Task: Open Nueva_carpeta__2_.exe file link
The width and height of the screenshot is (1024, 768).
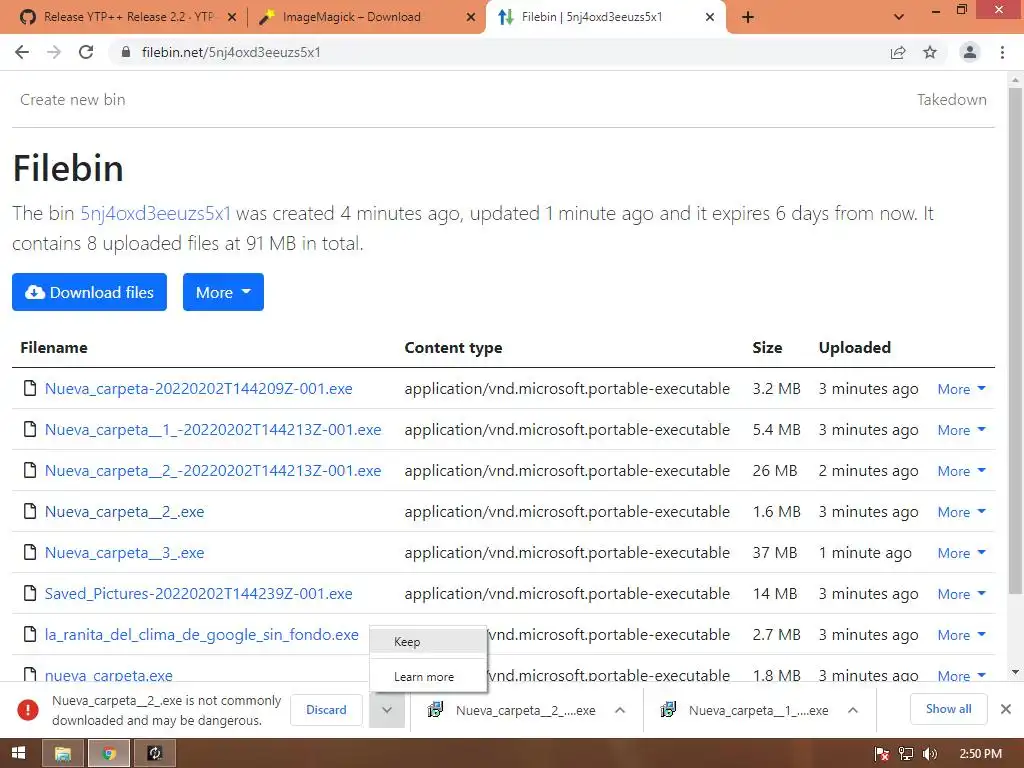Action: (x=124, y=512)
